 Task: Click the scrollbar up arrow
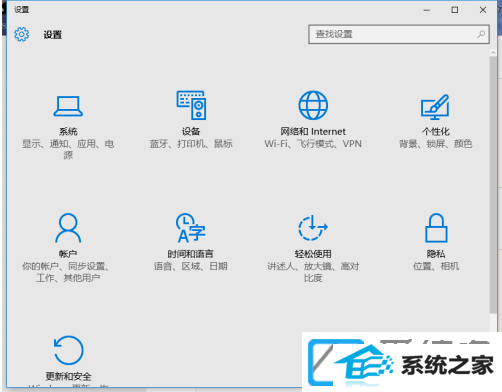coord(493,53)
